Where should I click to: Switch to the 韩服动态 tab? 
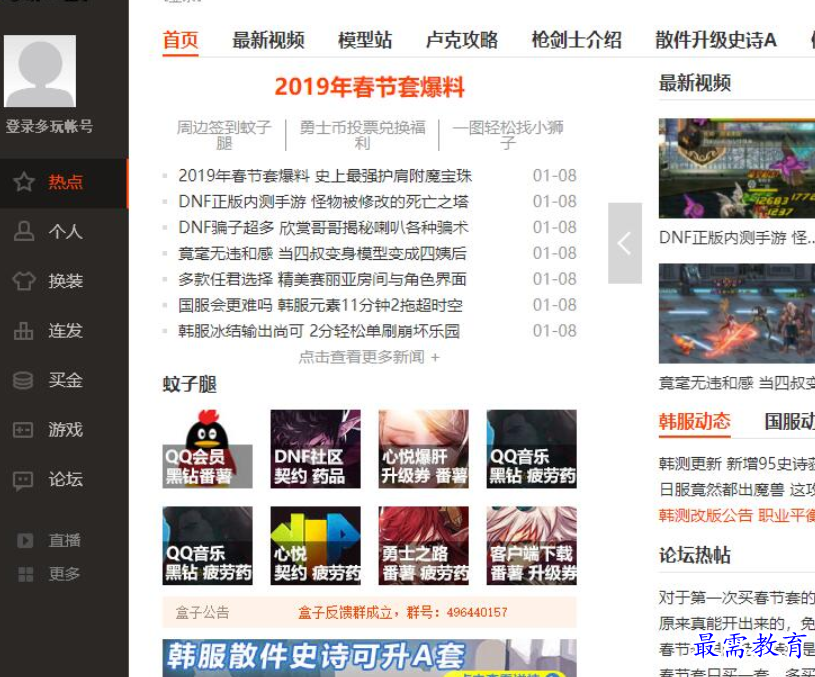coord(694,421)
